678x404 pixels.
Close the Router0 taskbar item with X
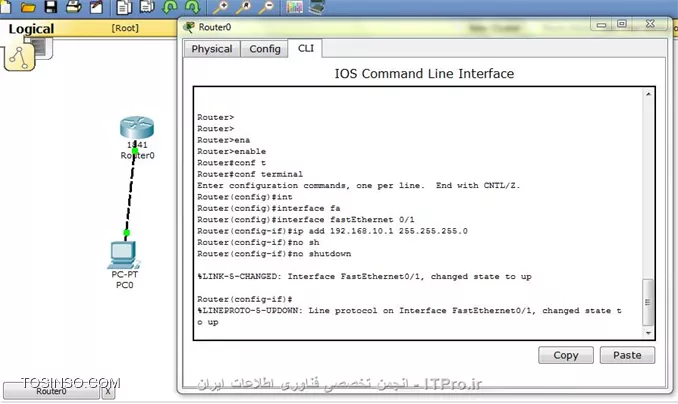[108, 391]
